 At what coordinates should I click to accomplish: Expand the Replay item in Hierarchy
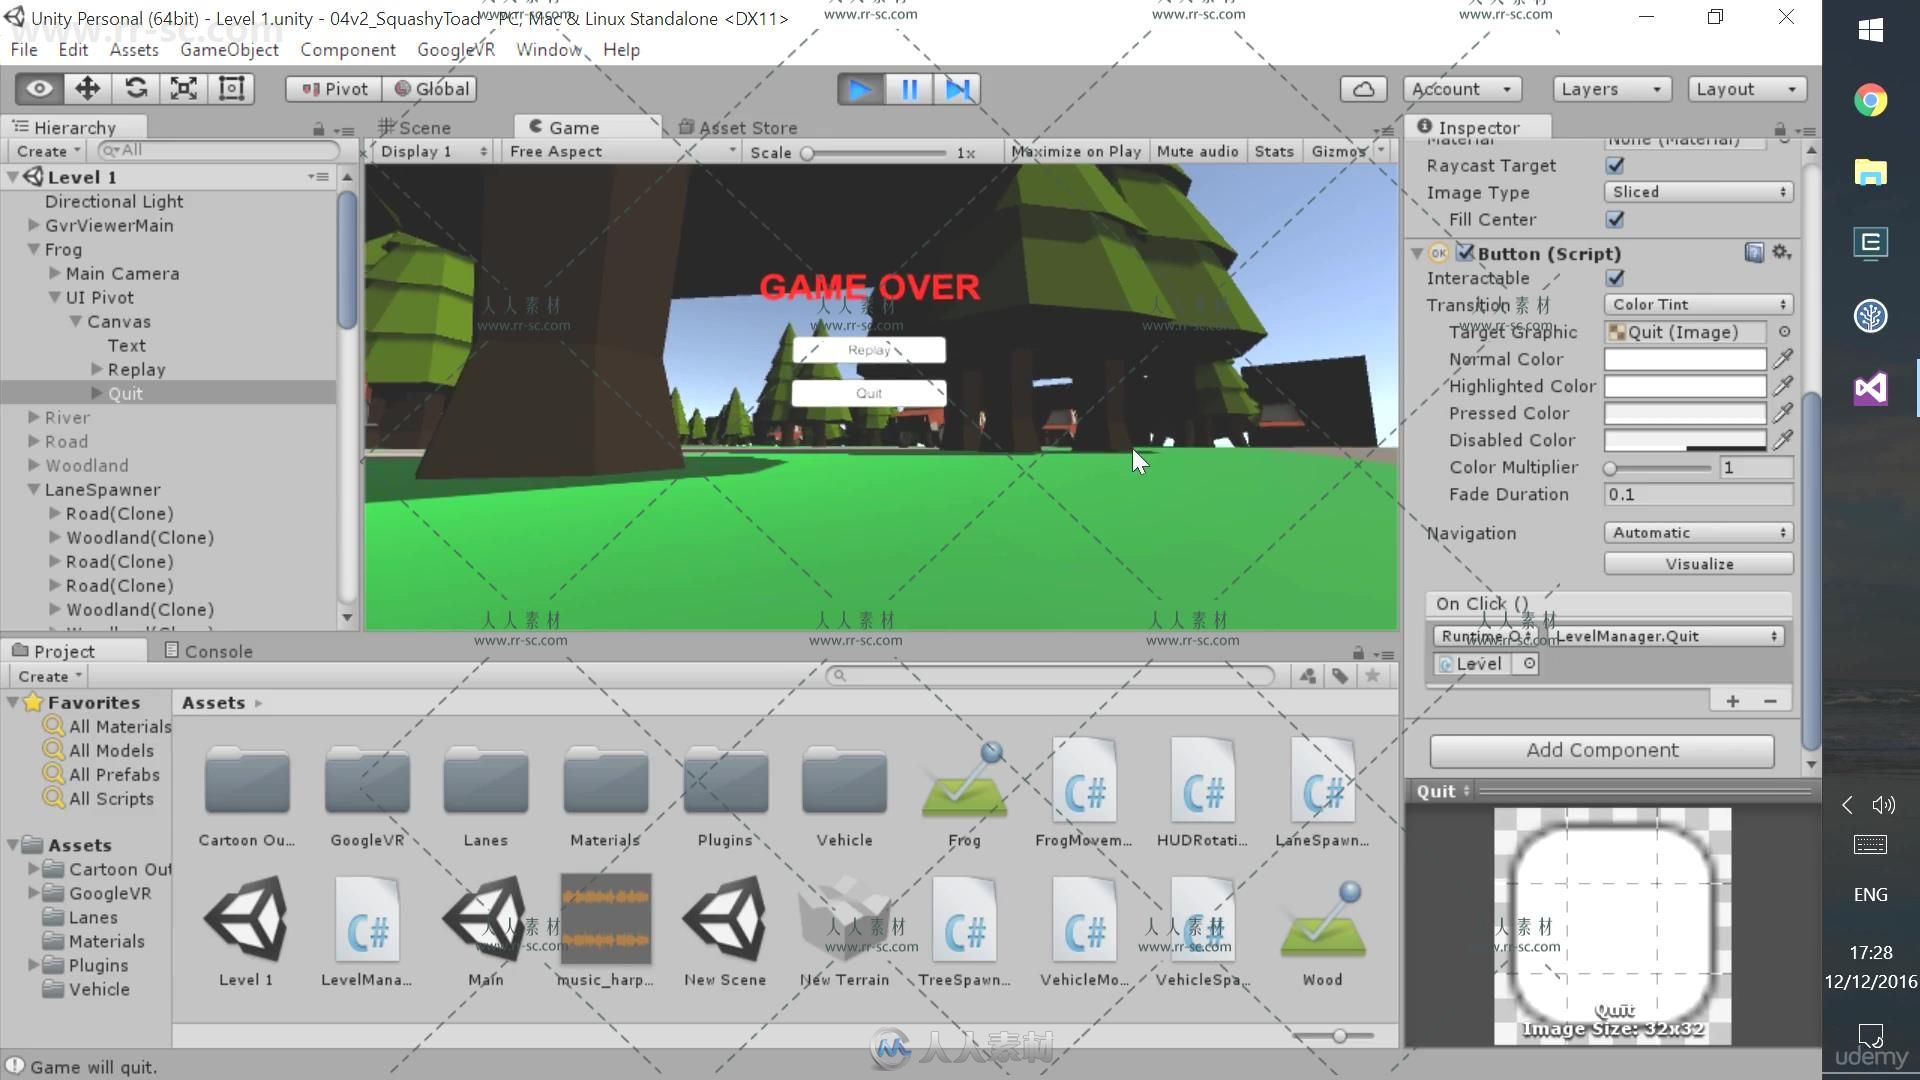(97, 370)
